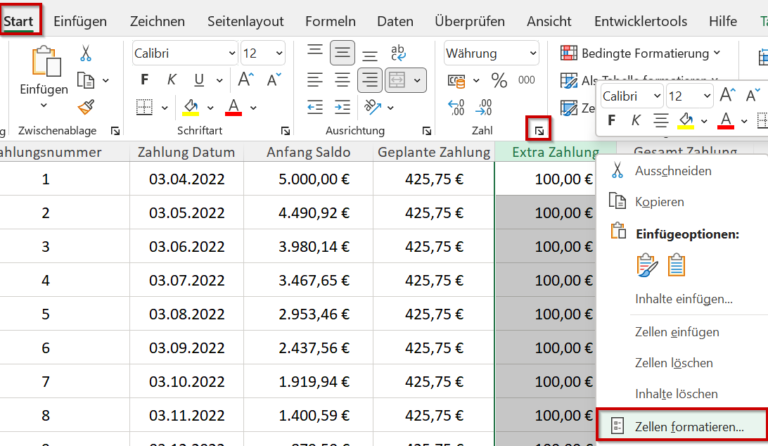This screenshot has width=768, height=446.
Task: Toggle bold F in the mini toolbar
Action: (x=611, y=120)
